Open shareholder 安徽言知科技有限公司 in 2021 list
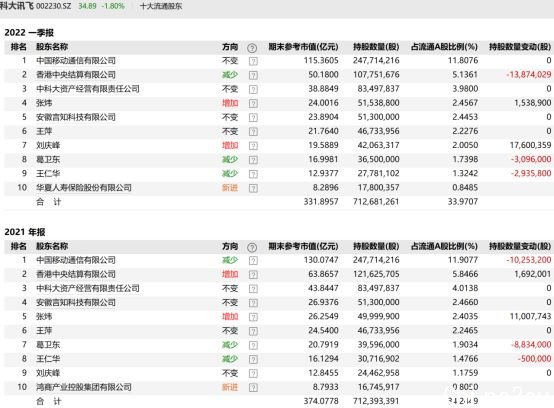Viewport: 554px width, 408px height. [x=76, y=302]
